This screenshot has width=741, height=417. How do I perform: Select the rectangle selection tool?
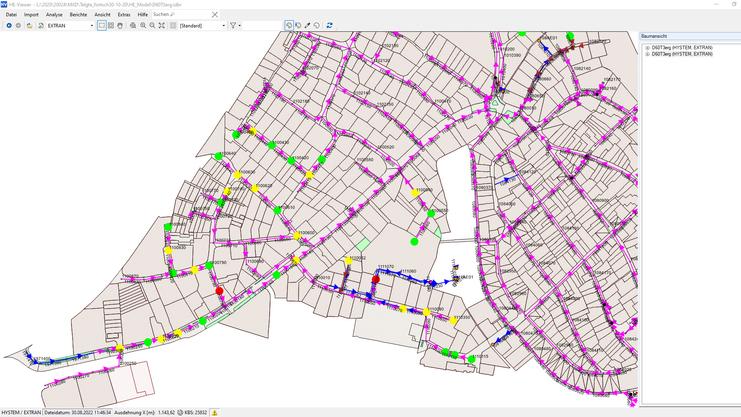(x=102, y=25)
